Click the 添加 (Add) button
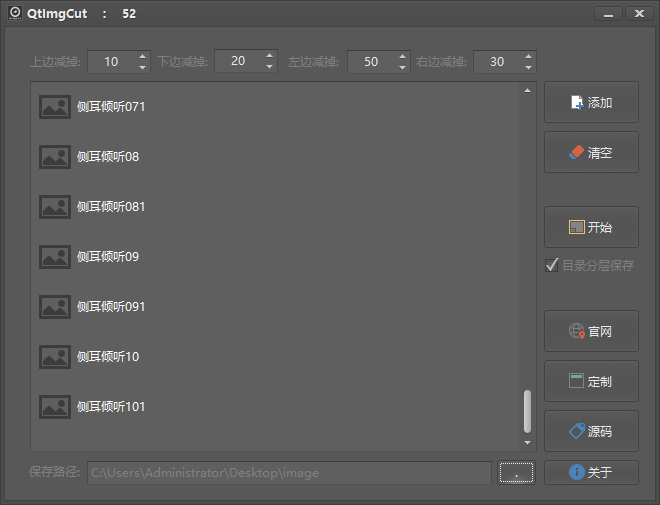Viewport: 660px width, 505px height. [591, 102]
